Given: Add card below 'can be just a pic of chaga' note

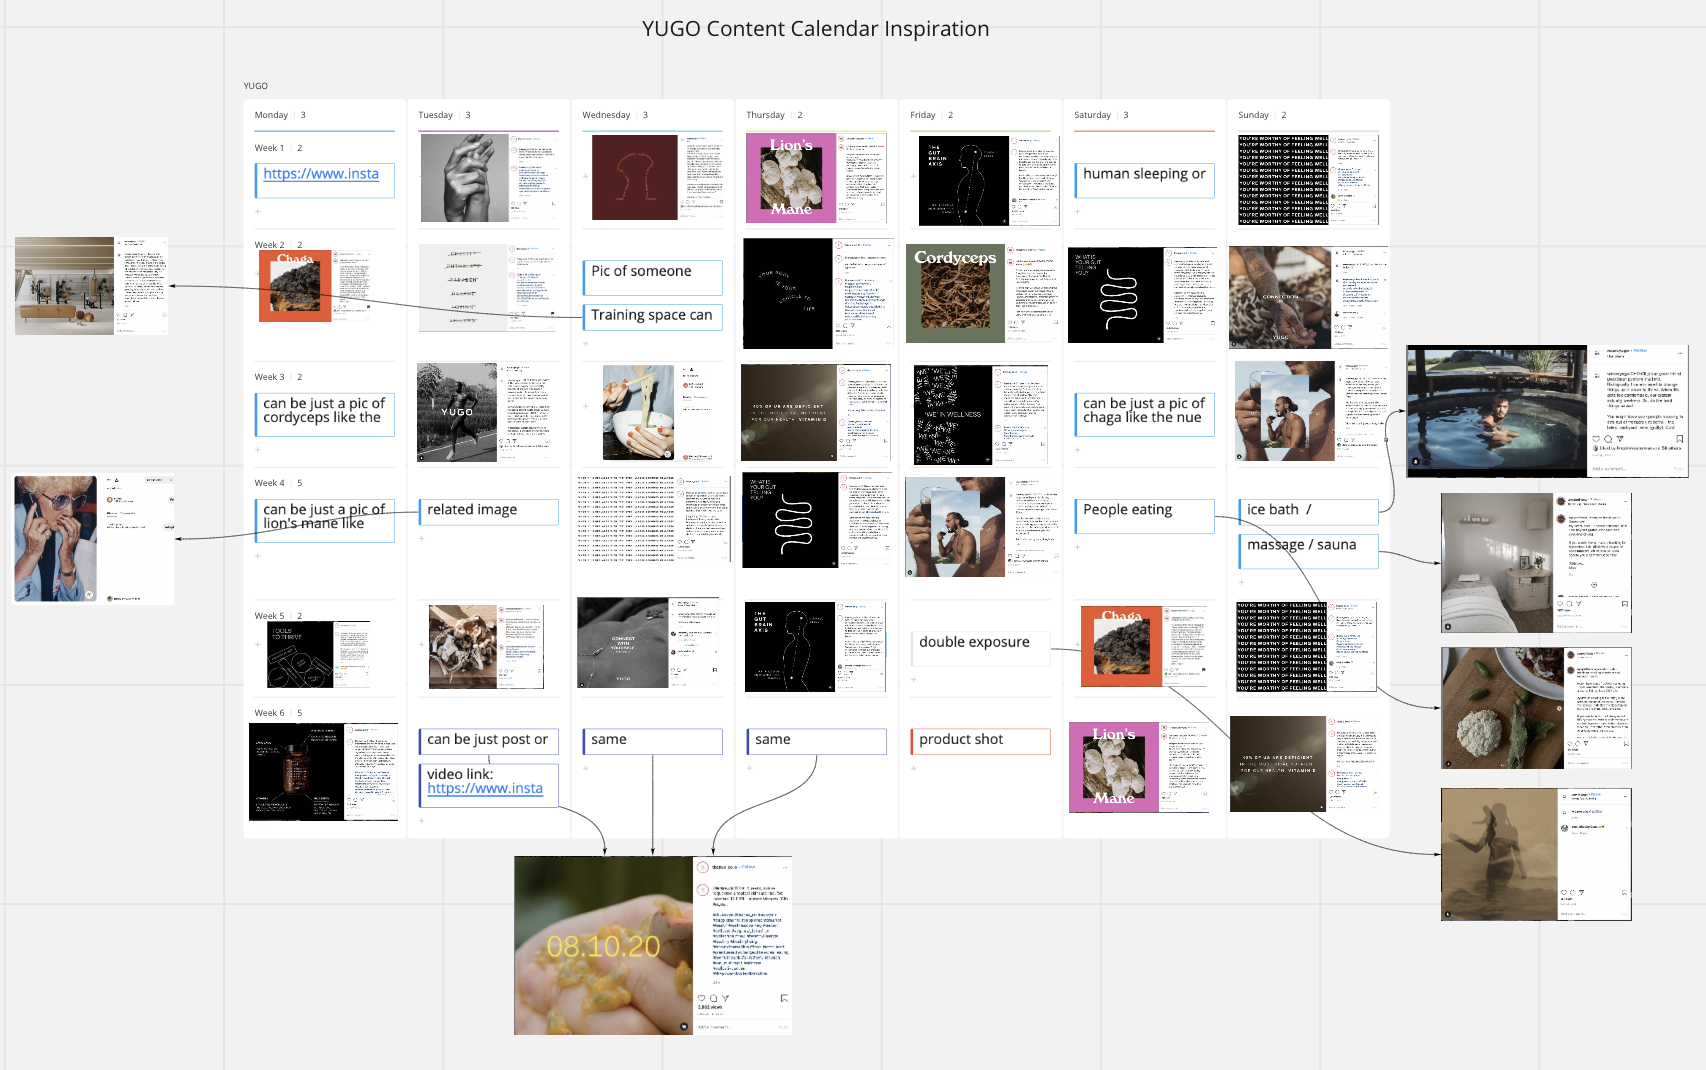Looking at the screenshot, I should click(1077, 449).
